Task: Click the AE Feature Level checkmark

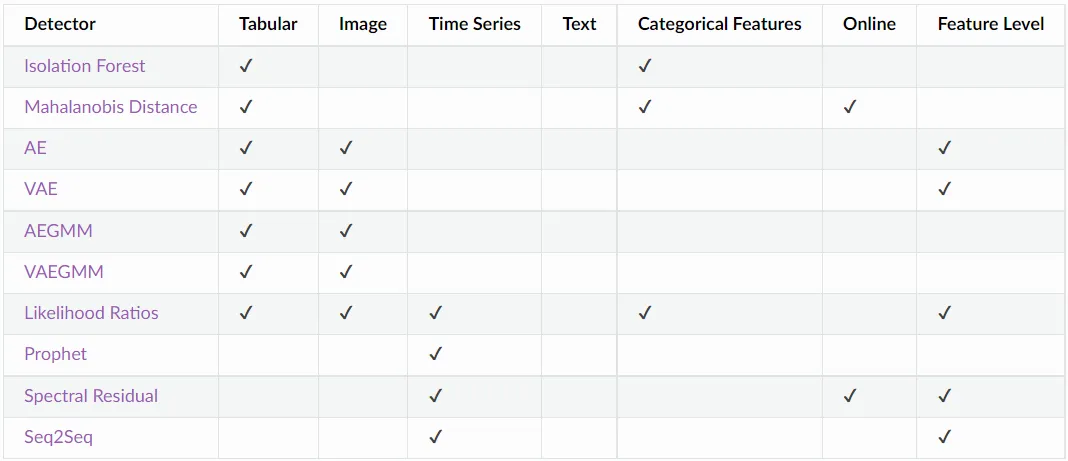Action: click(944, 148)
